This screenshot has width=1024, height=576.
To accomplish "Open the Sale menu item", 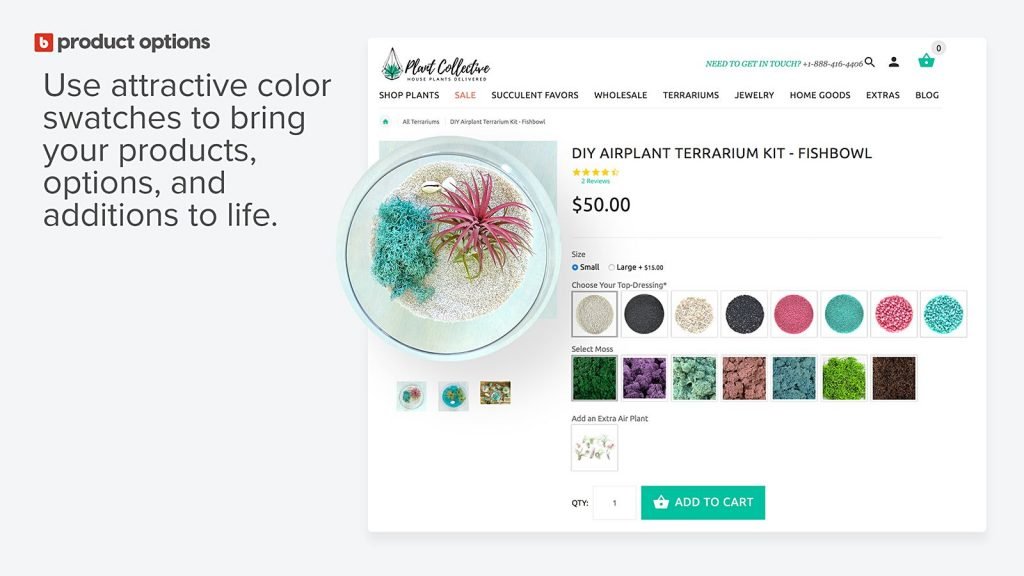I will [465, 96].
